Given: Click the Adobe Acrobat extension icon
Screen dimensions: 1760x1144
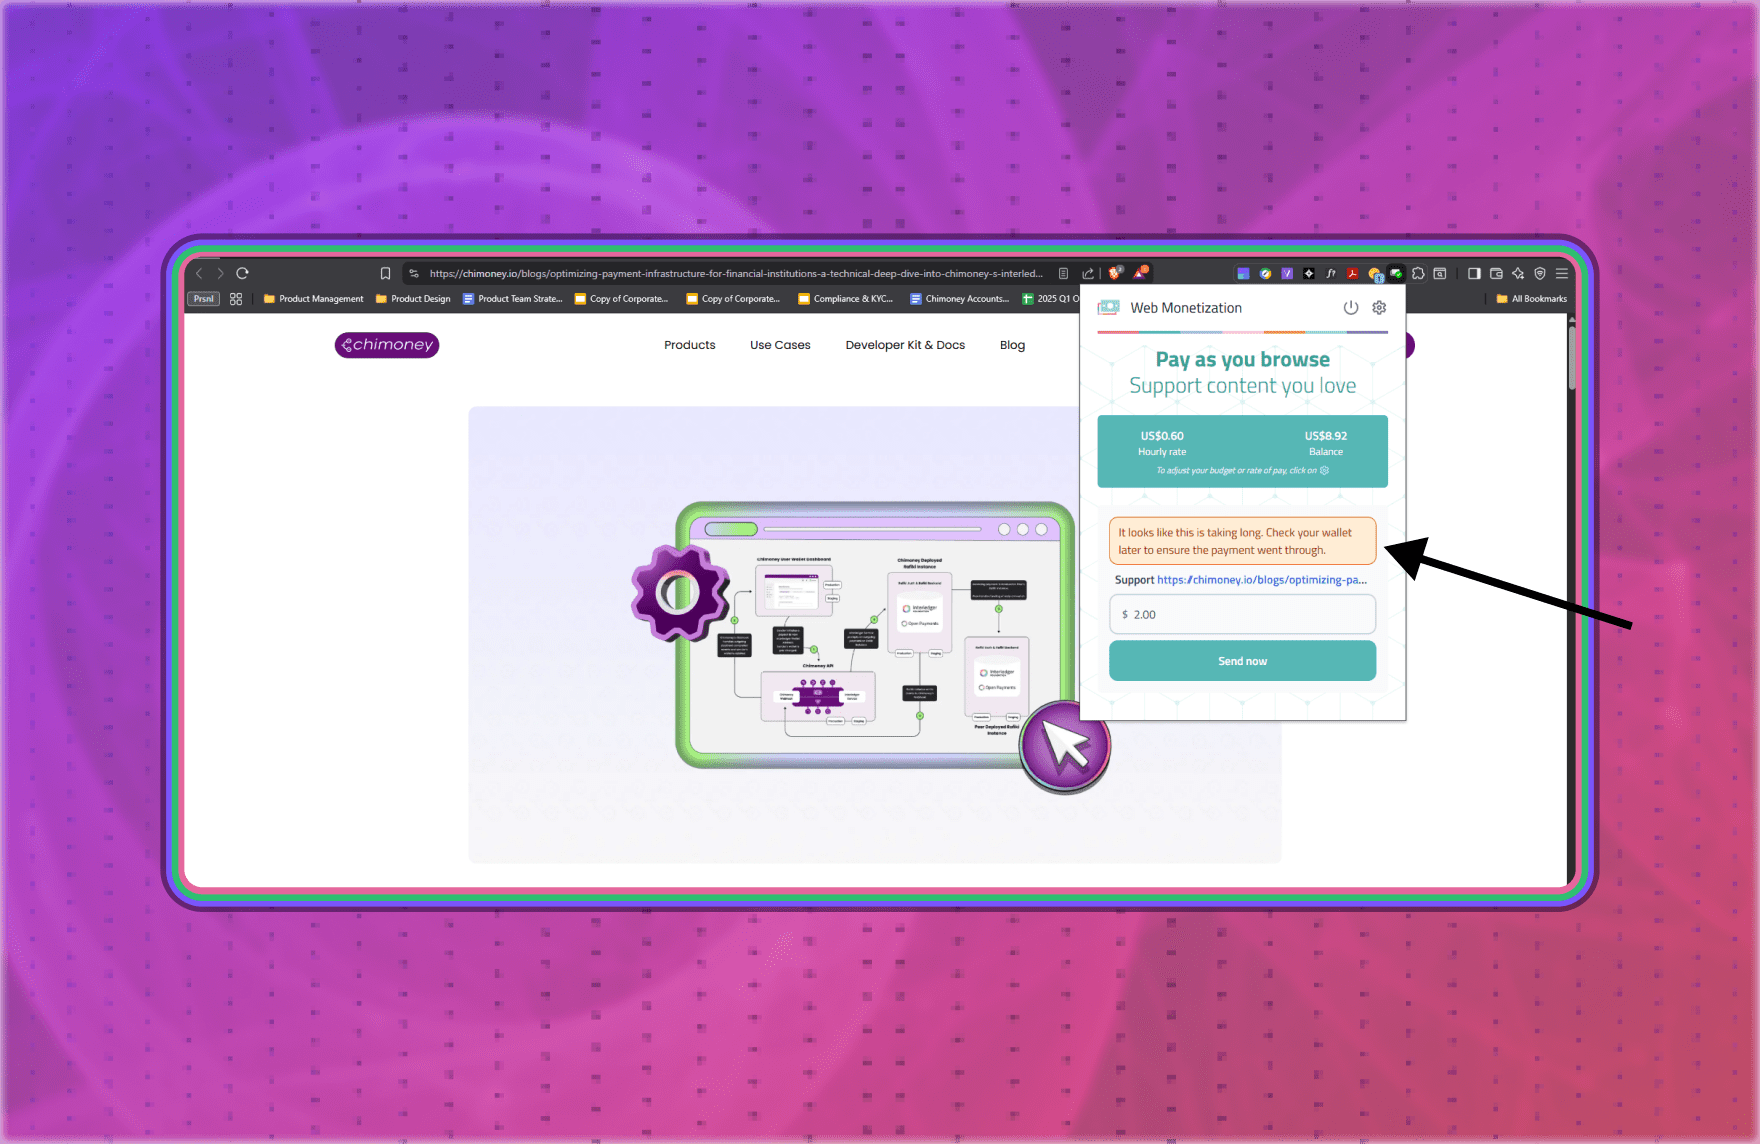Looking at the screenshot, I should pos(1352,273).
